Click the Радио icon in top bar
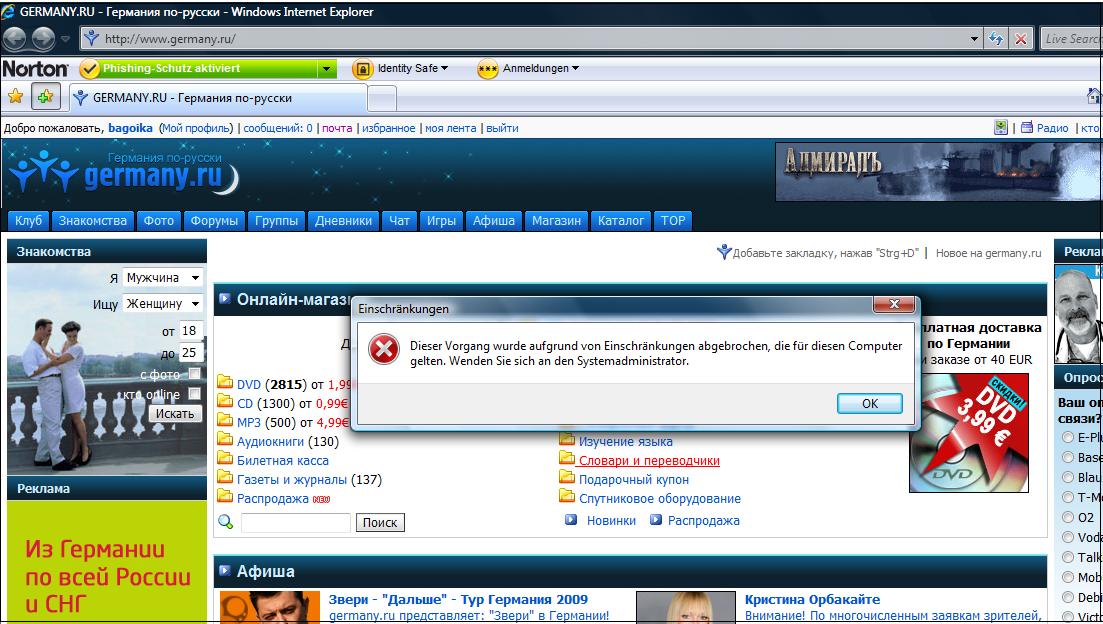Screen dimensions: 1103x624 (1026, 127)
